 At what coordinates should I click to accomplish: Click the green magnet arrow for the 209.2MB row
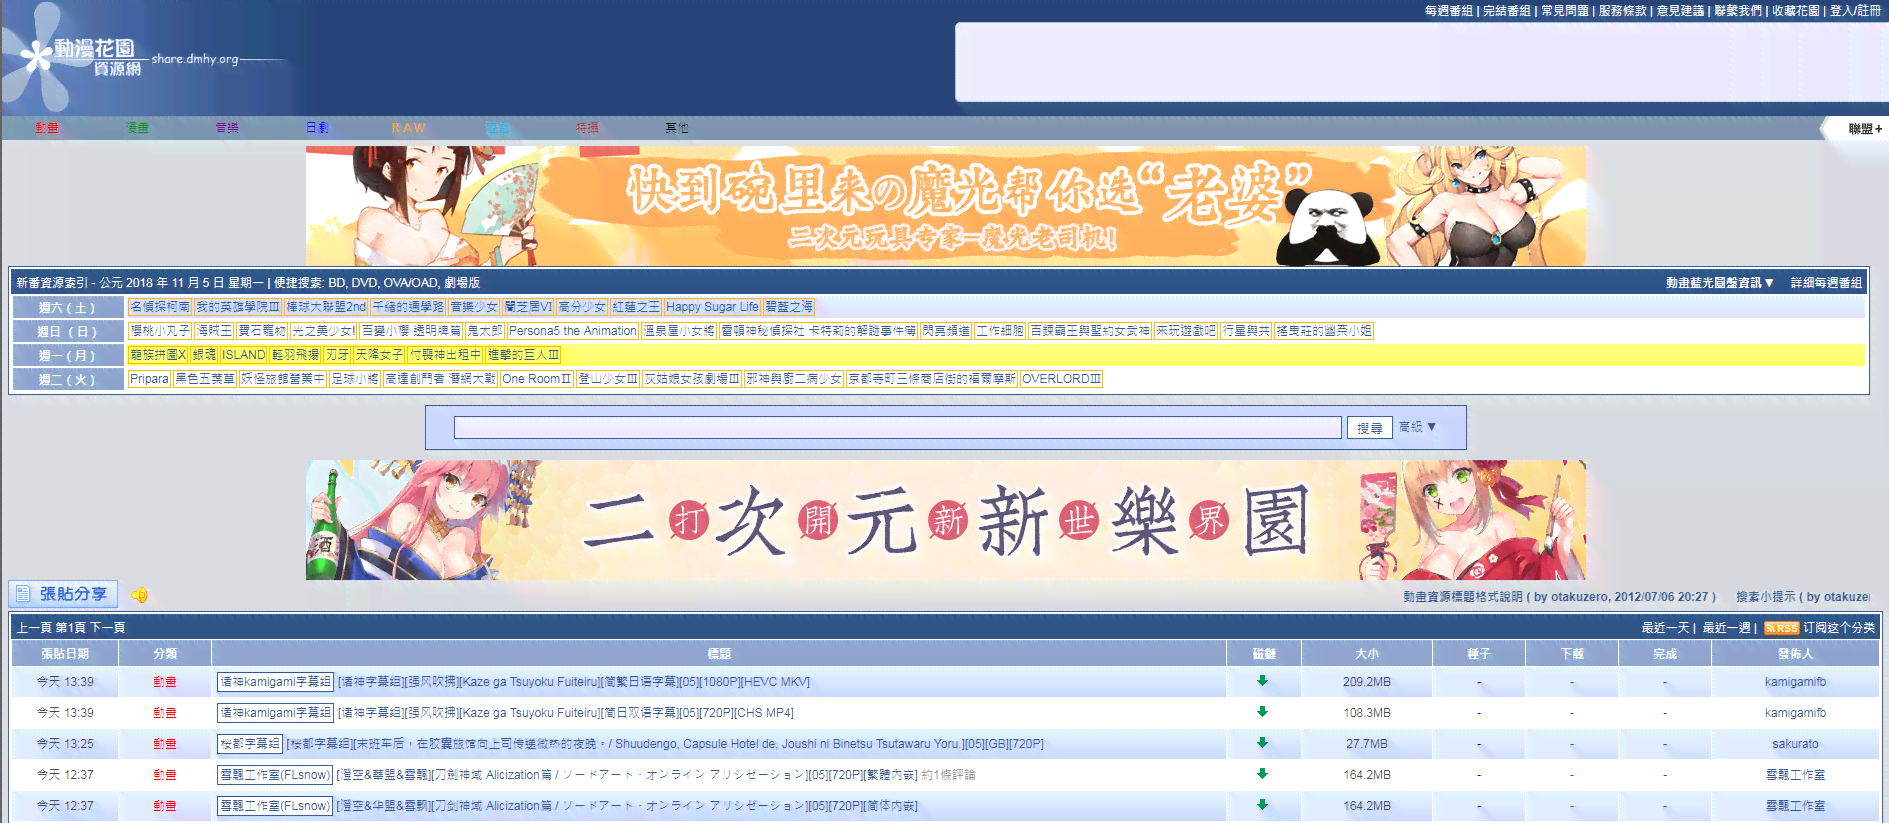[1263, 681]
